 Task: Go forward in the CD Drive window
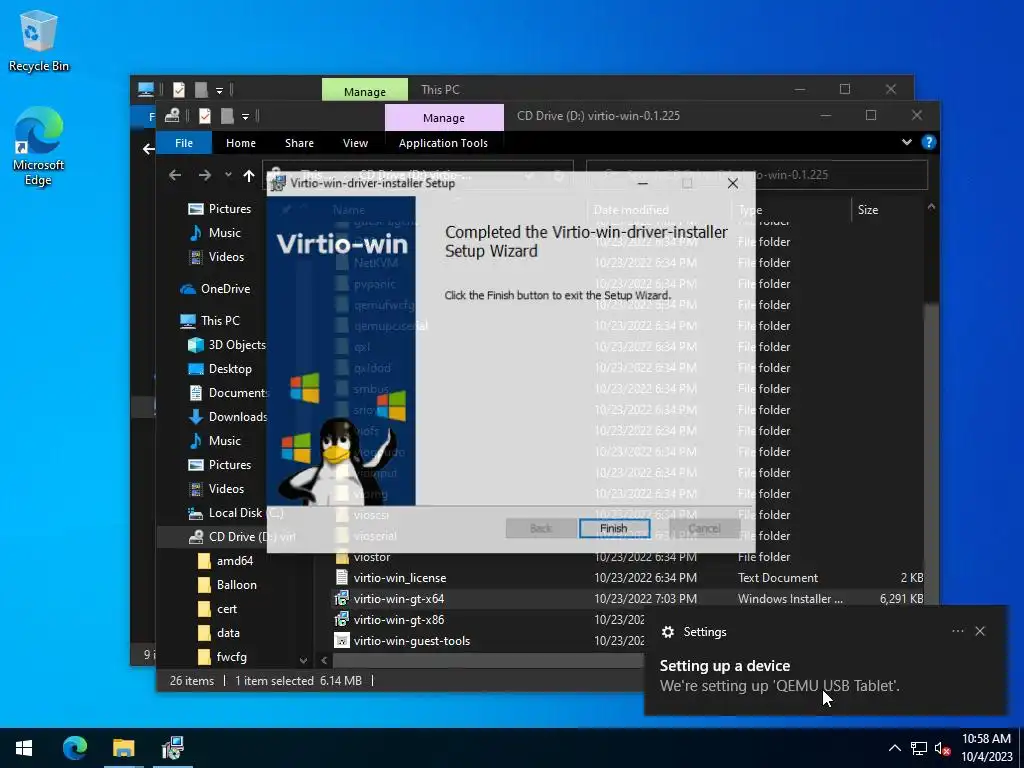point(205,175)
